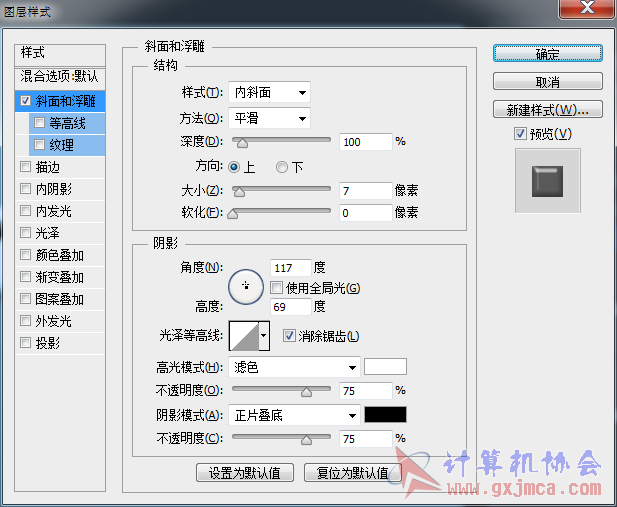This screenshot has height=507, width=617.
Task: Uncheck the 斜面和浮雕 checkbox
Action: [26, 101]
